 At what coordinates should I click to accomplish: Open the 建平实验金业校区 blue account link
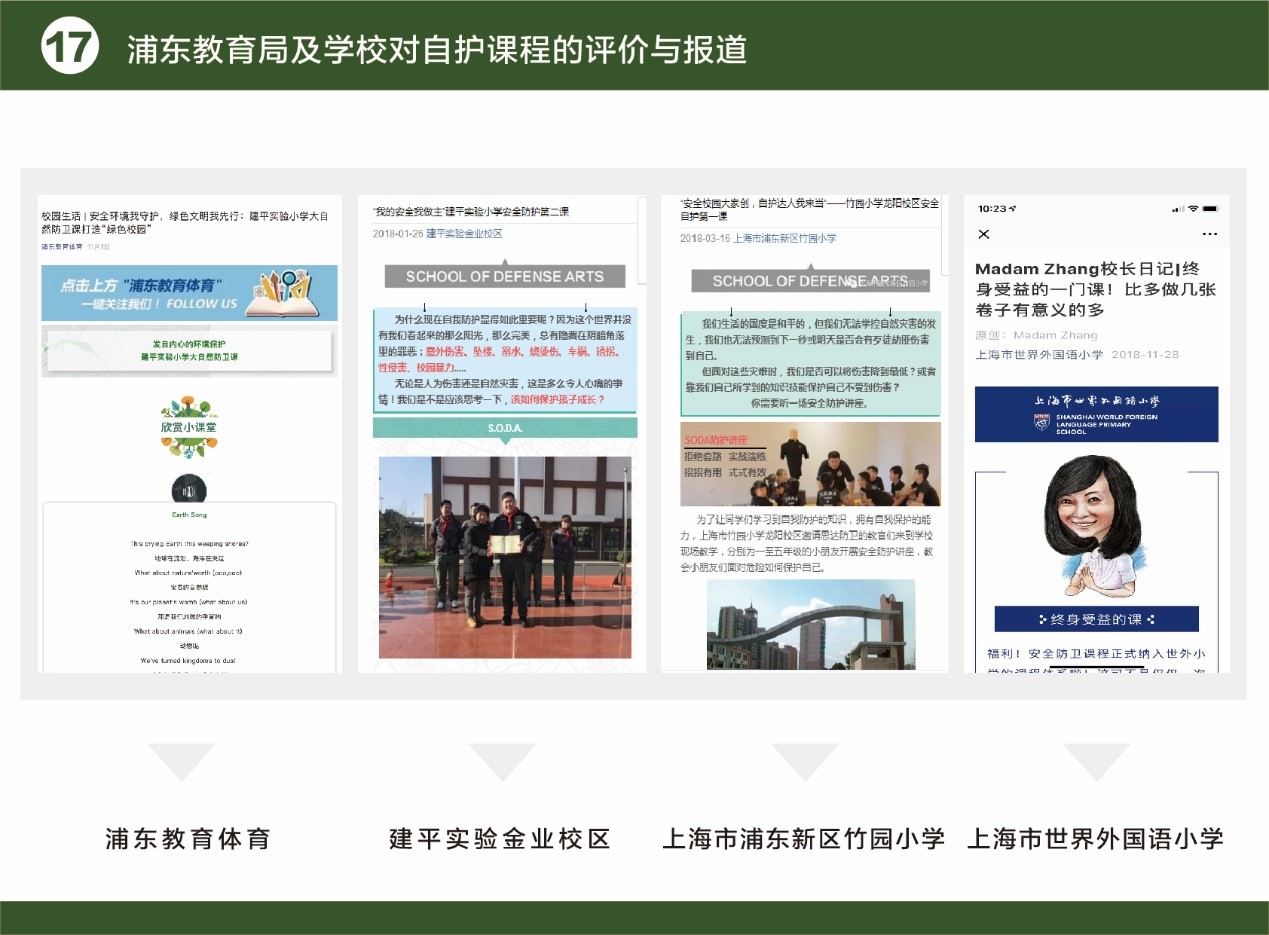tap(464, 233)
